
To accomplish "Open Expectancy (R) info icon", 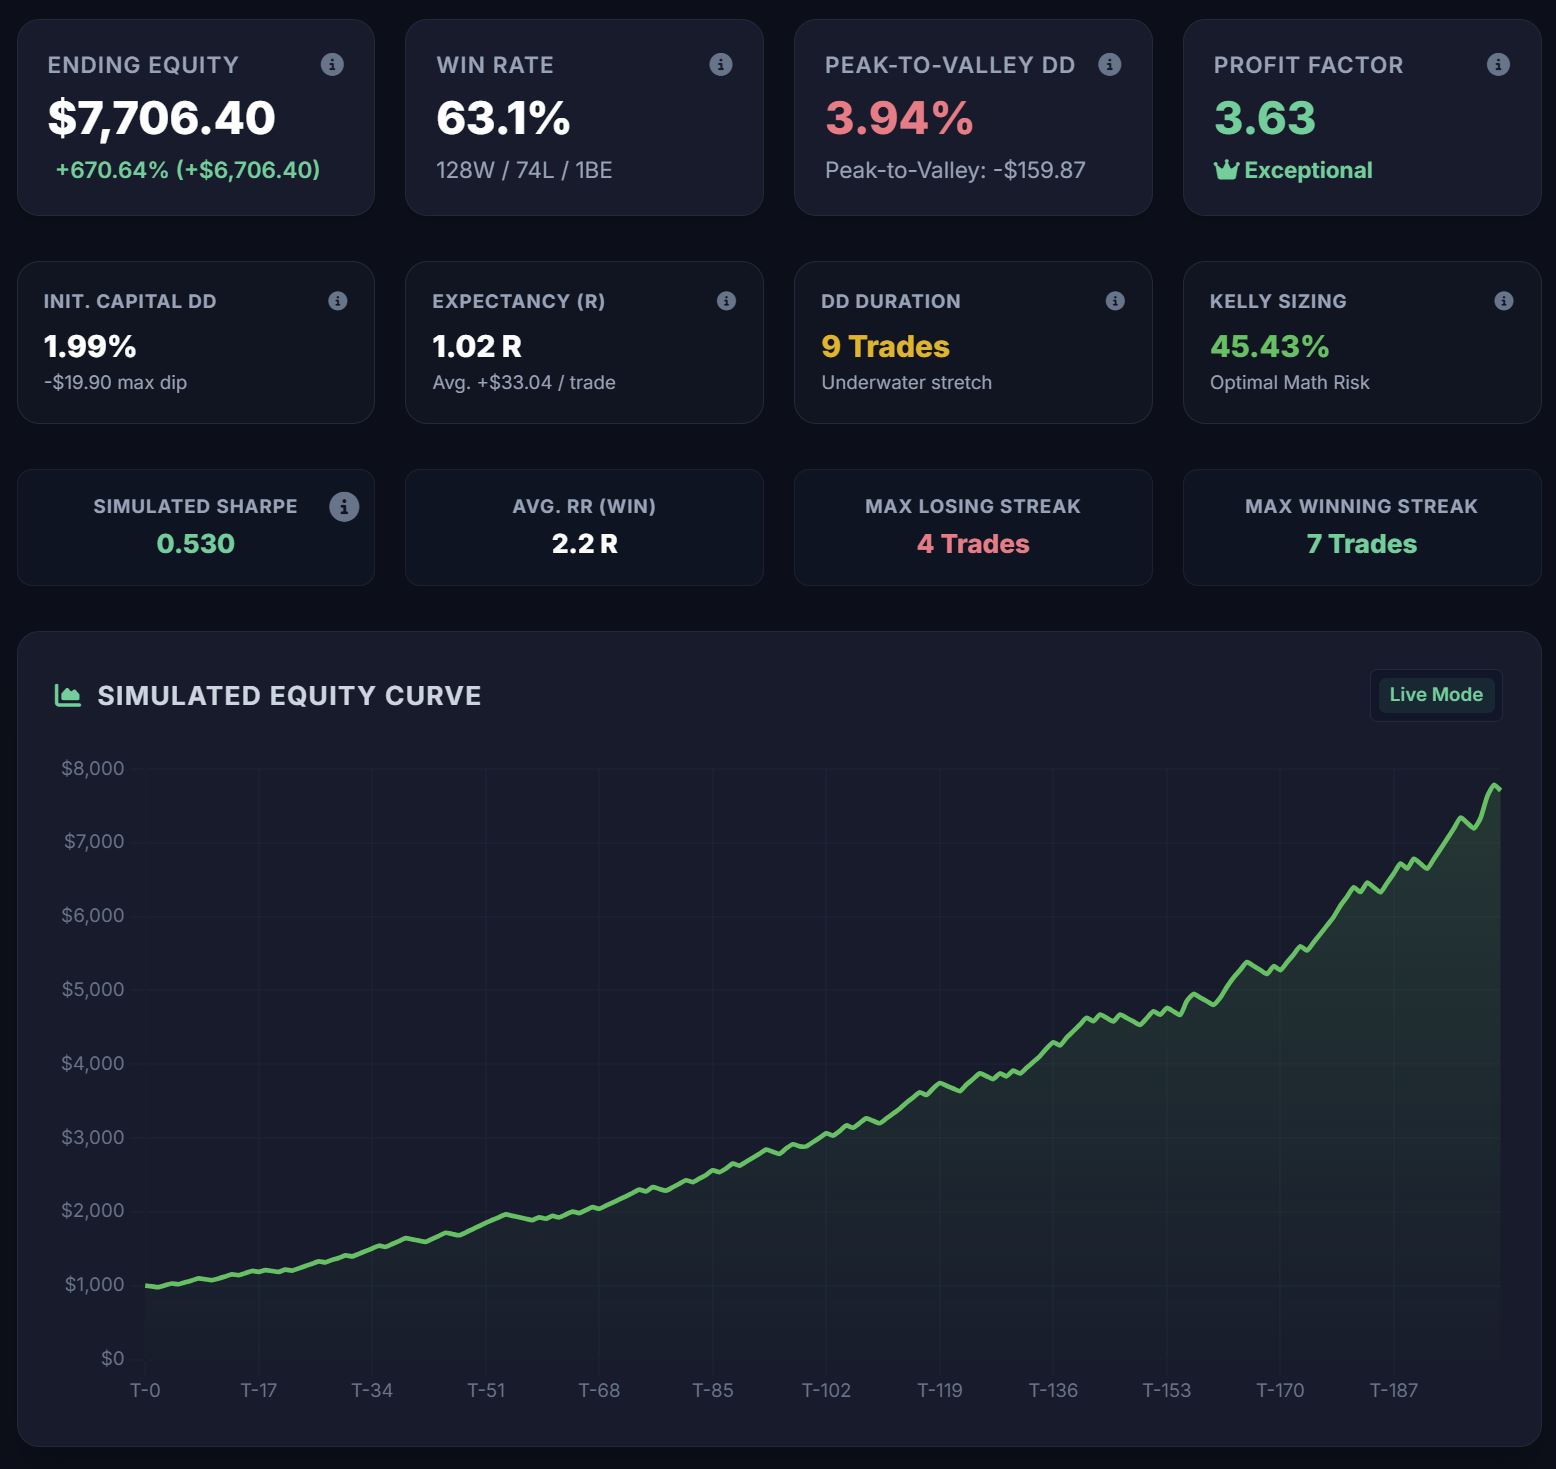I will coord(727,301).
